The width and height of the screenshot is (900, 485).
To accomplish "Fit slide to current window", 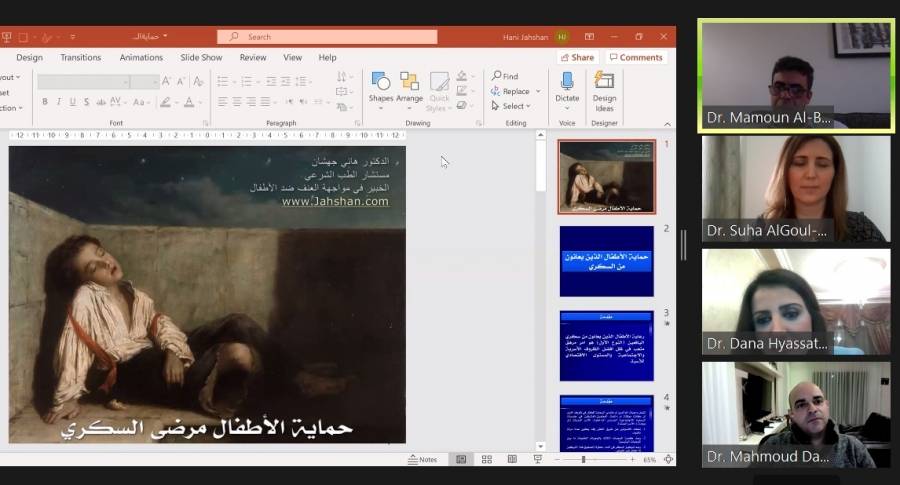I will pos(668,459).
